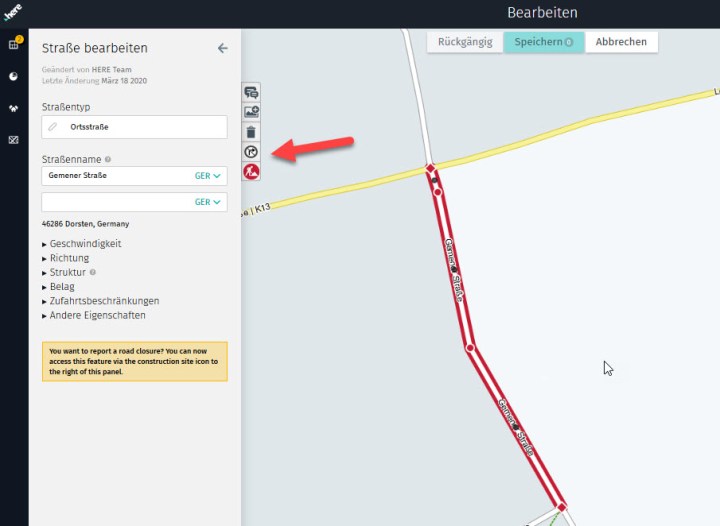Expand the Geschwindigkeit section

84,244
